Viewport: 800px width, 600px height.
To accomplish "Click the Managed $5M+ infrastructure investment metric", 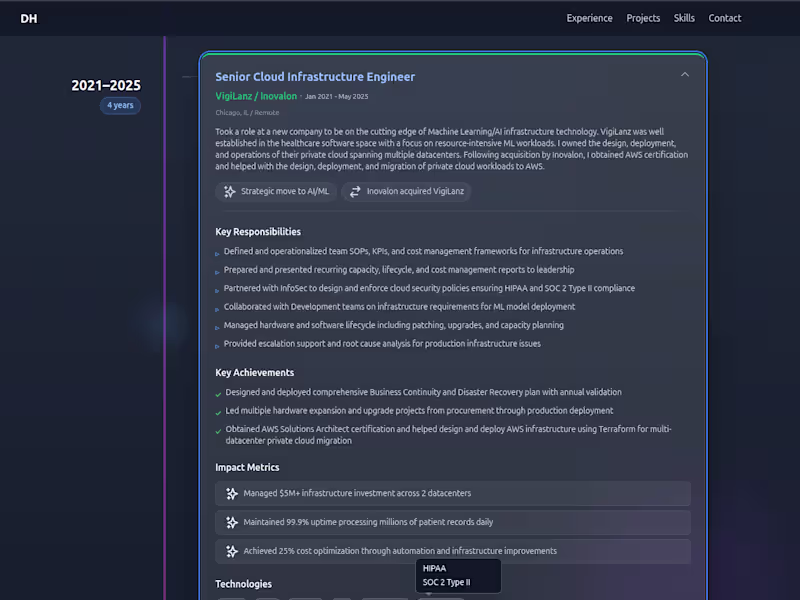I will [453, 493].
